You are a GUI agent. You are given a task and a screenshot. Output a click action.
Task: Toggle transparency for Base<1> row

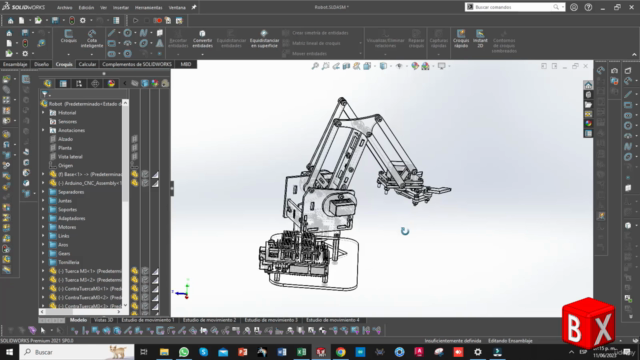155,174
